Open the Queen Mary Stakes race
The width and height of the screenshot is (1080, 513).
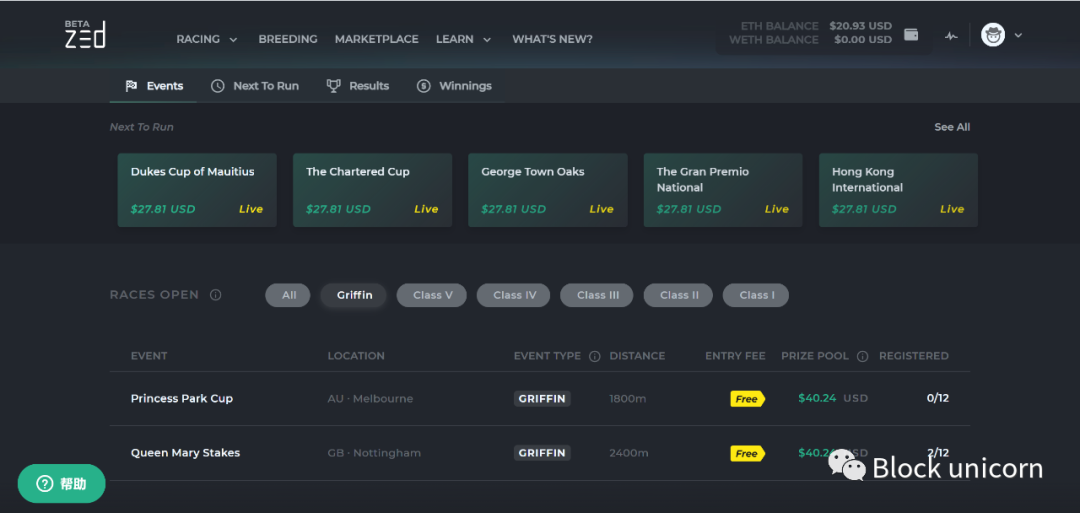(185, 453)
